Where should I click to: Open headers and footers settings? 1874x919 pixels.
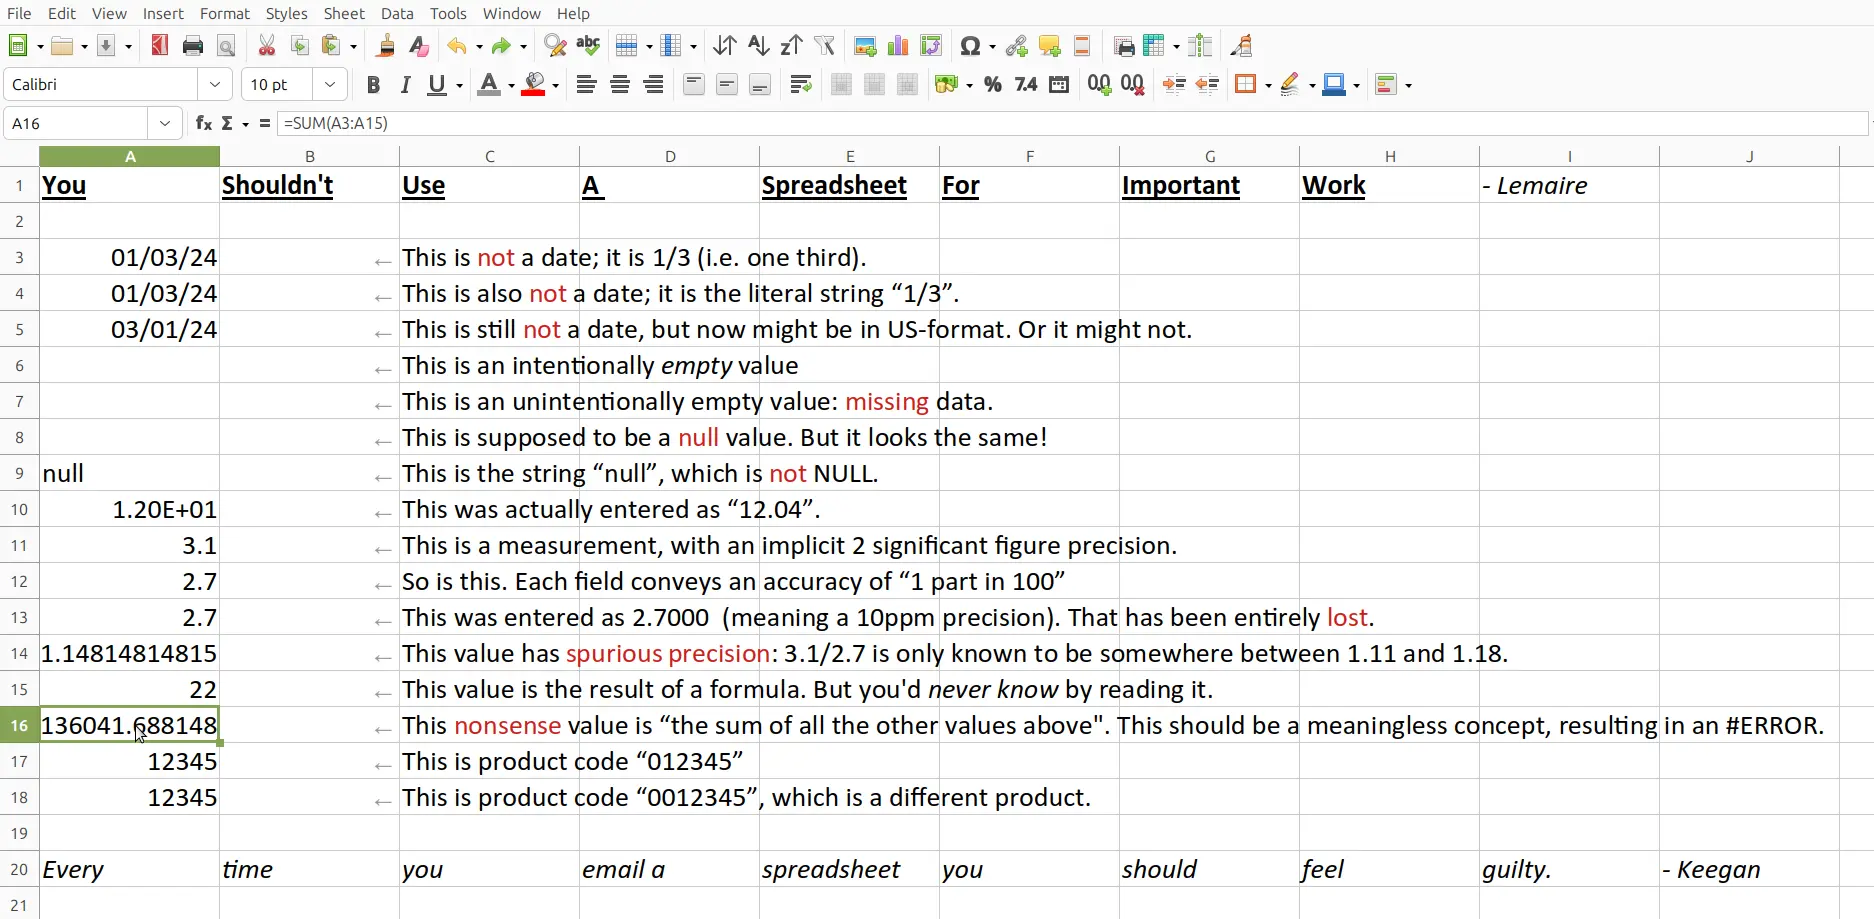click(x=1083, y=46)
